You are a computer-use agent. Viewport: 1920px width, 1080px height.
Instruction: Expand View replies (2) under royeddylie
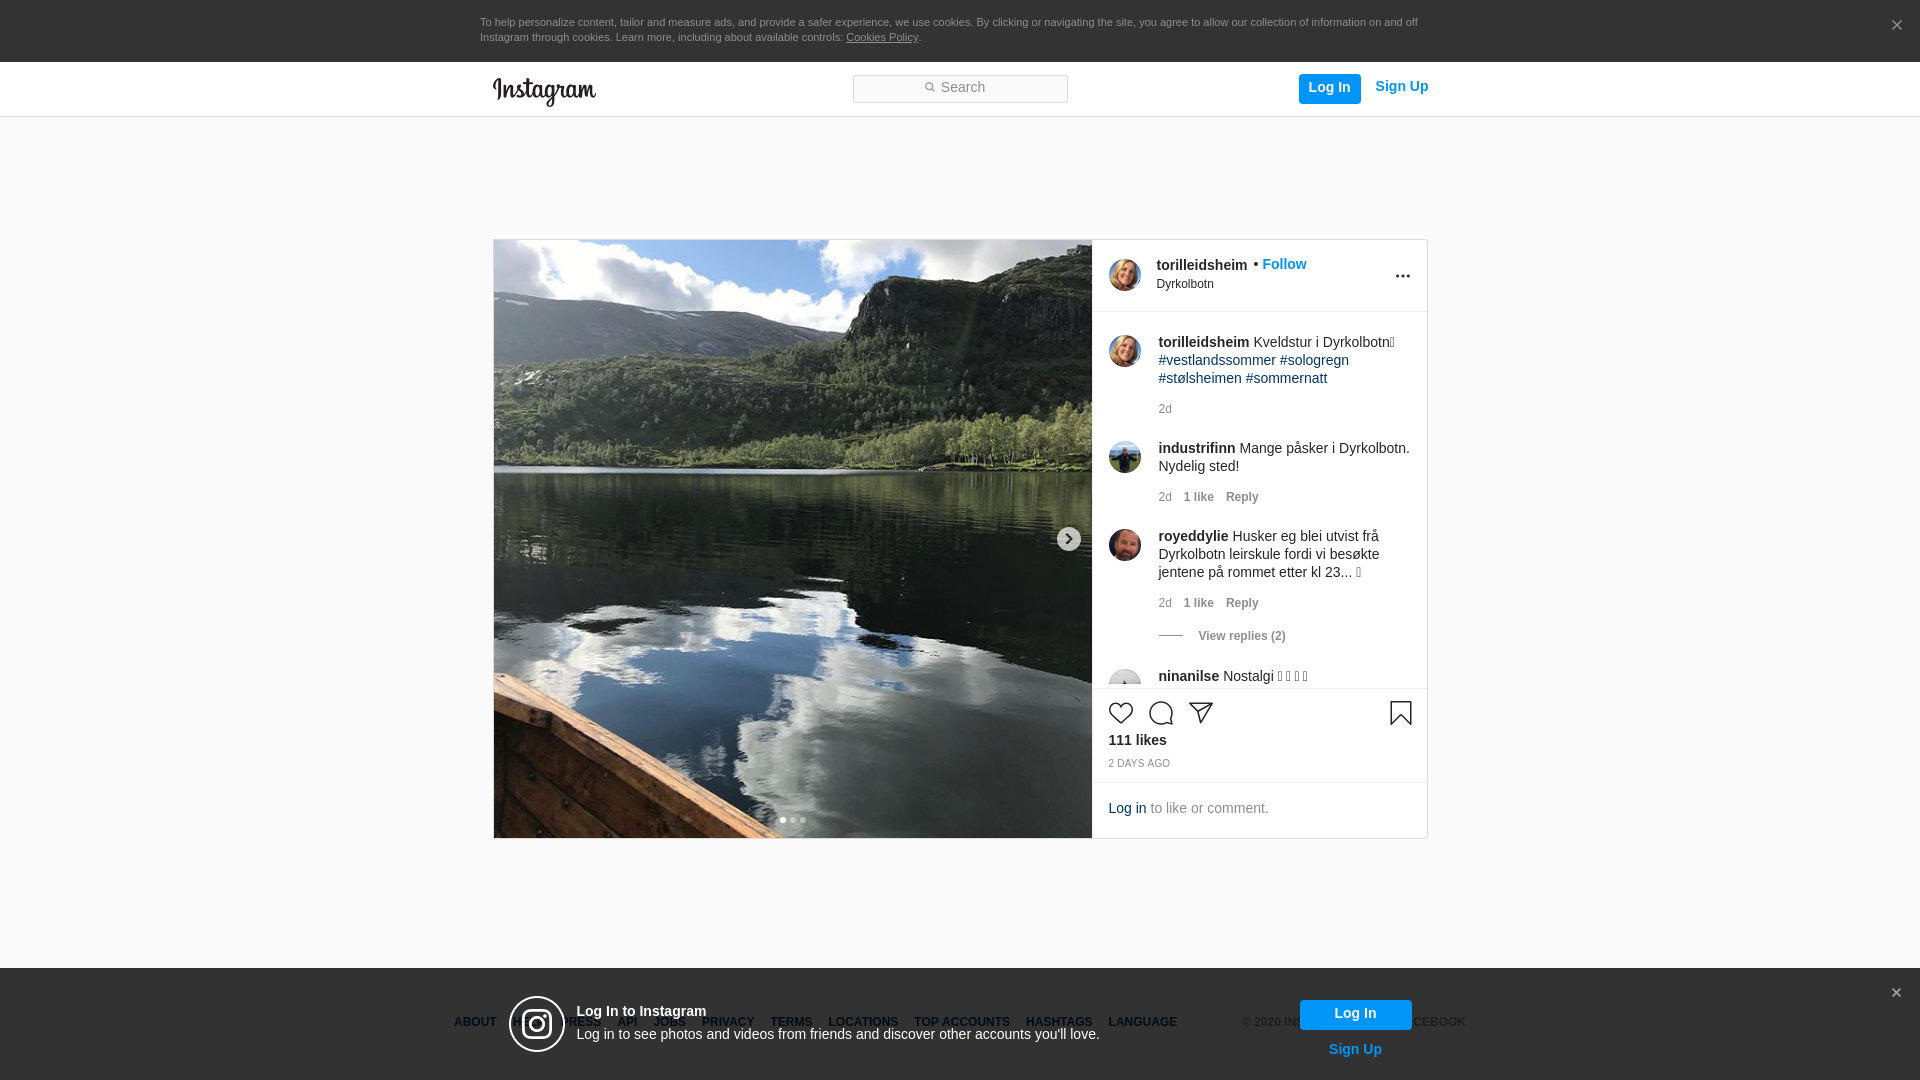coord(1241,636)
